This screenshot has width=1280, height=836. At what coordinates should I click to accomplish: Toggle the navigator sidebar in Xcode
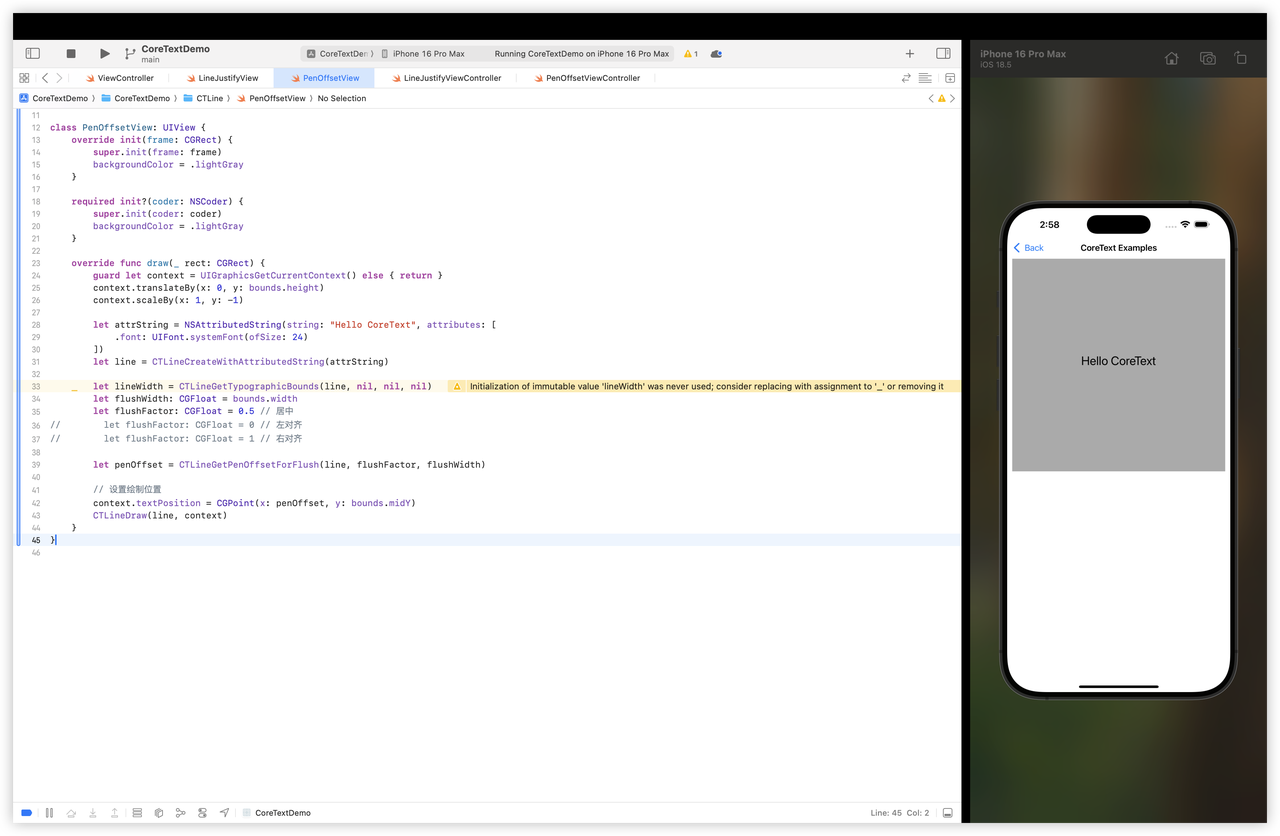point(32,53)
